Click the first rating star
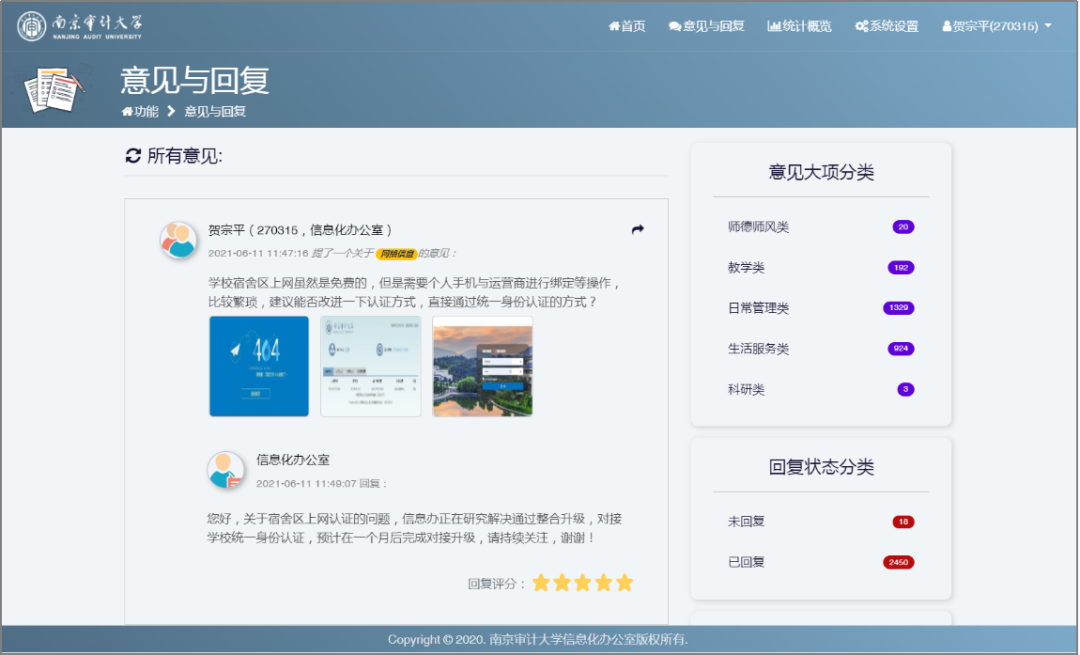The height and width of the screenshot is (655, 1080). (541, 583)
